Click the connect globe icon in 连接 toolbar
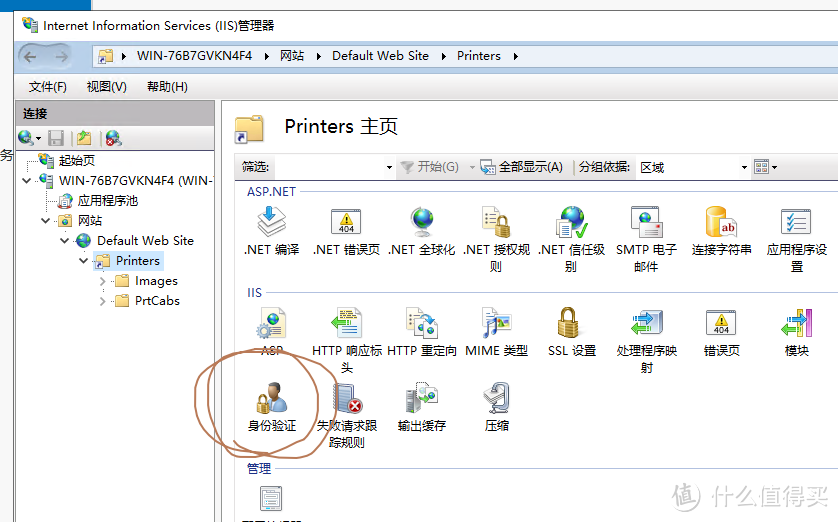Viewport: 838px width, 522px height. click(x=26, y=138)
